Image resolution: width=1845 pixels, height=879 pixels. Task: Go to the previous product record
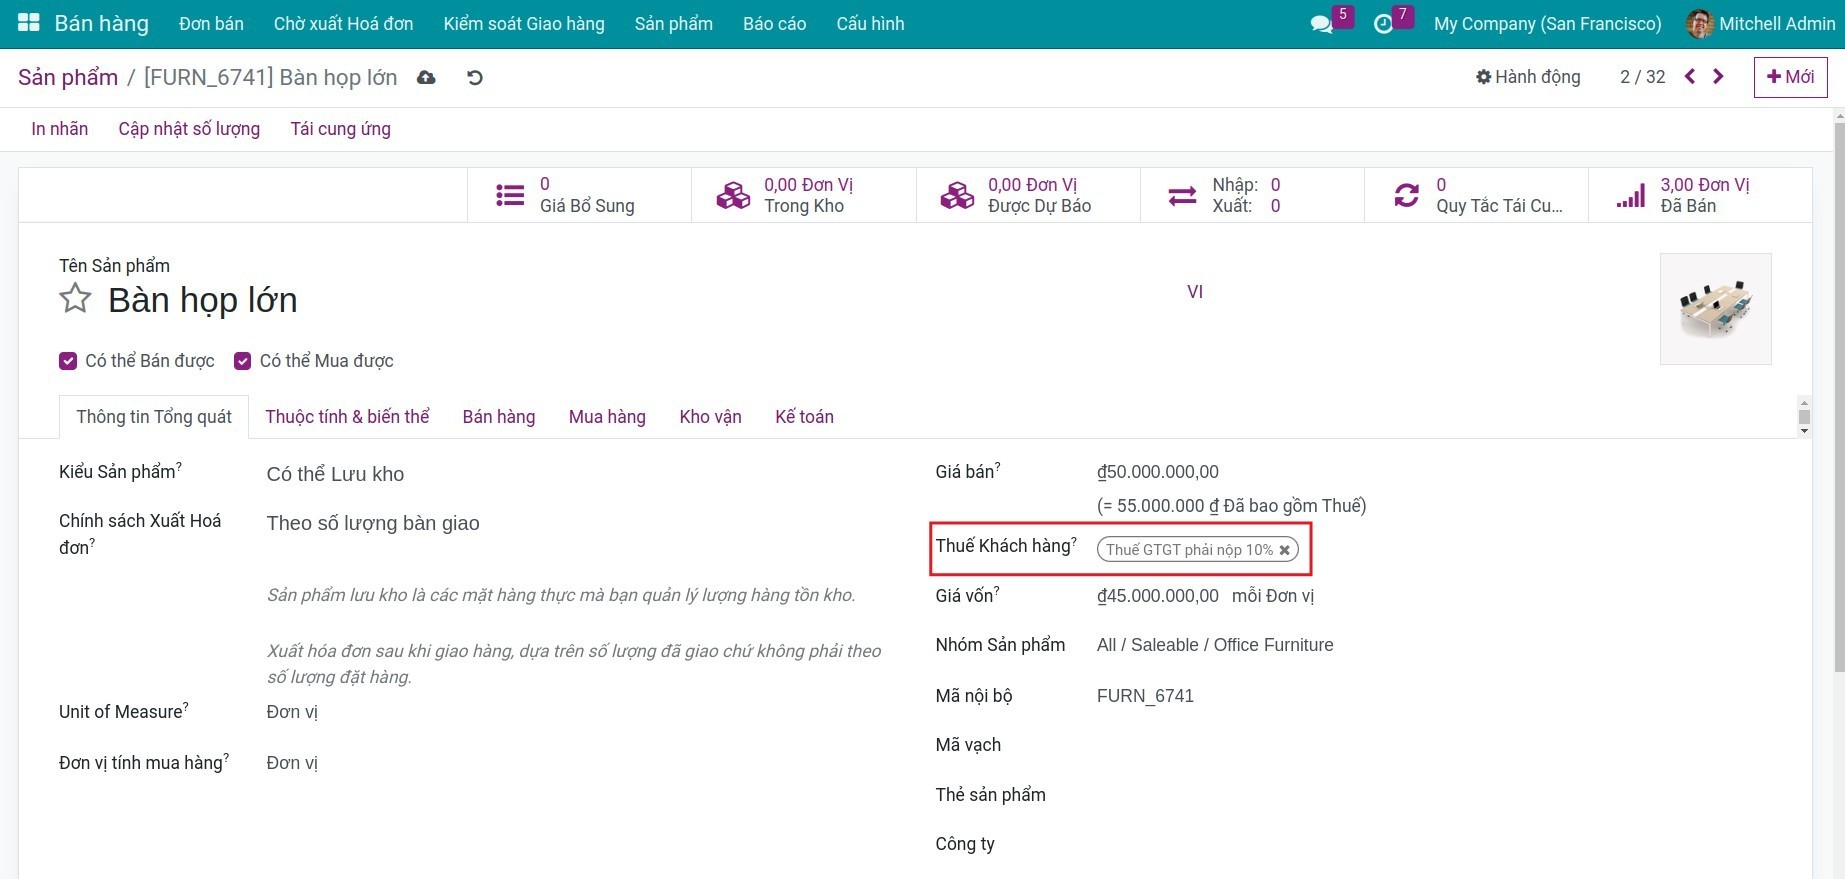1690,77
